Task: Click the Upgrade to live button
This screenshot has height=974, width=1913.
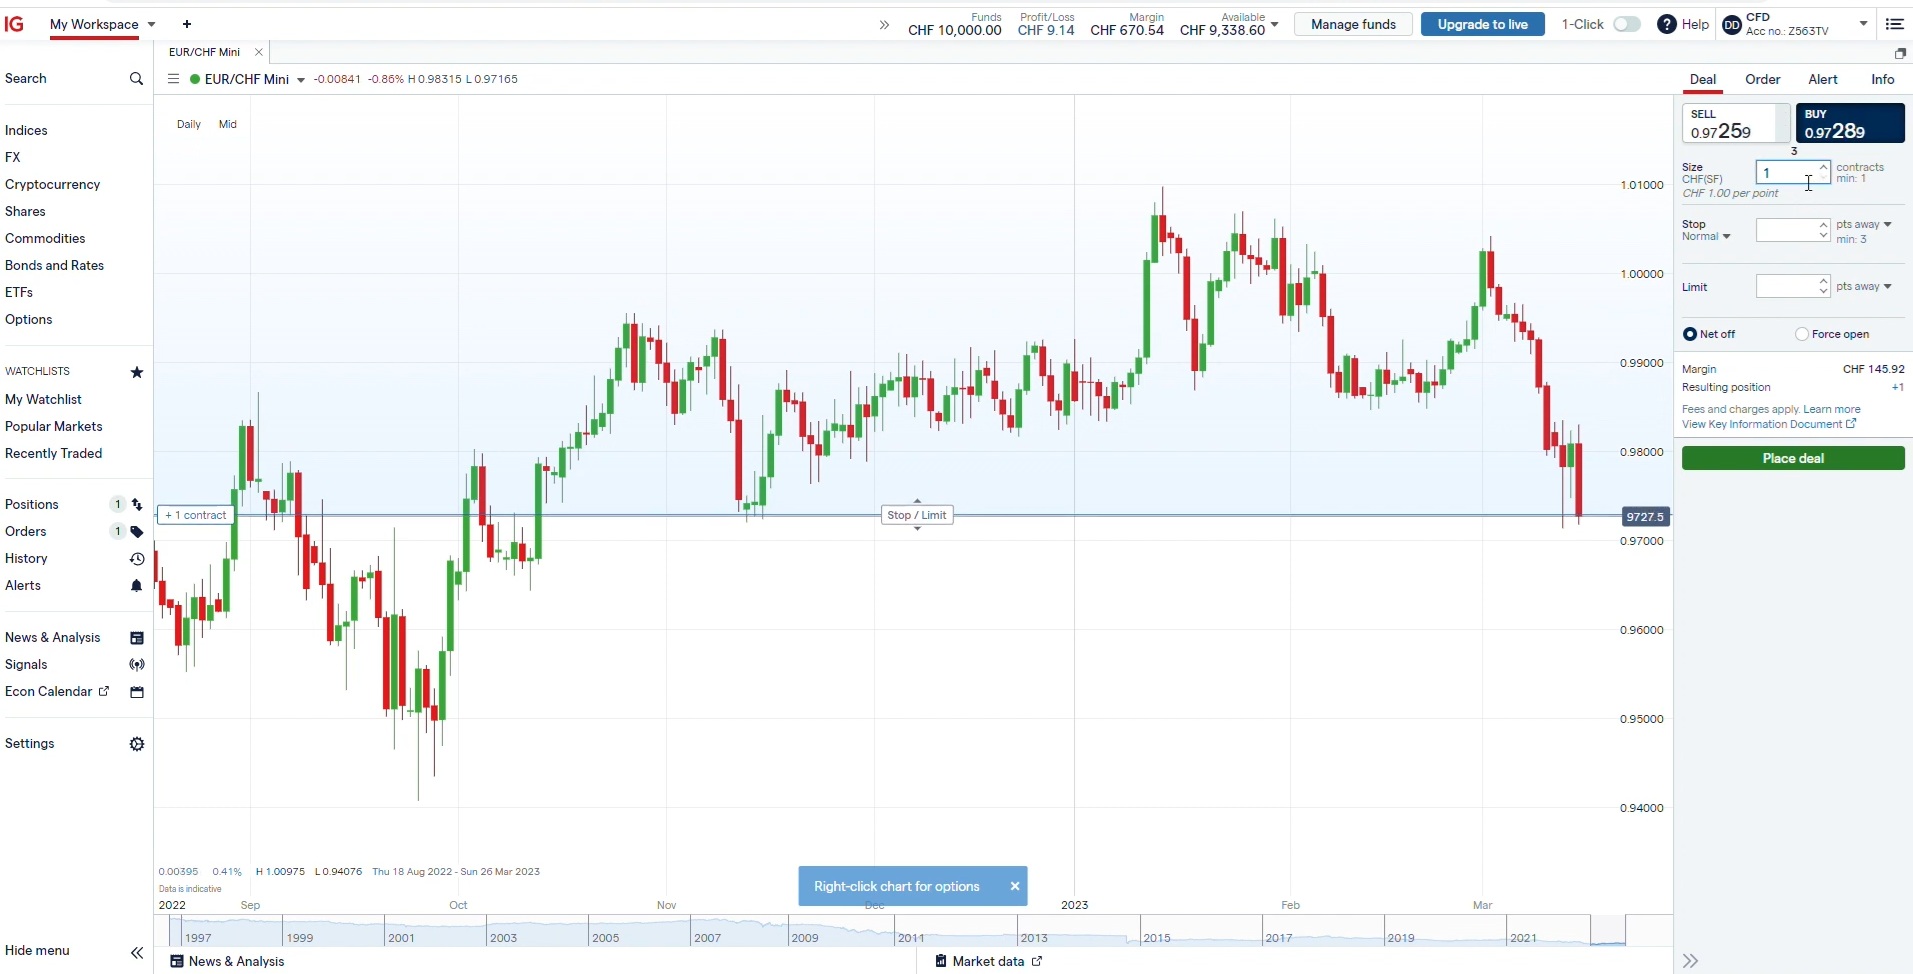Action: tap(1483, 24)
